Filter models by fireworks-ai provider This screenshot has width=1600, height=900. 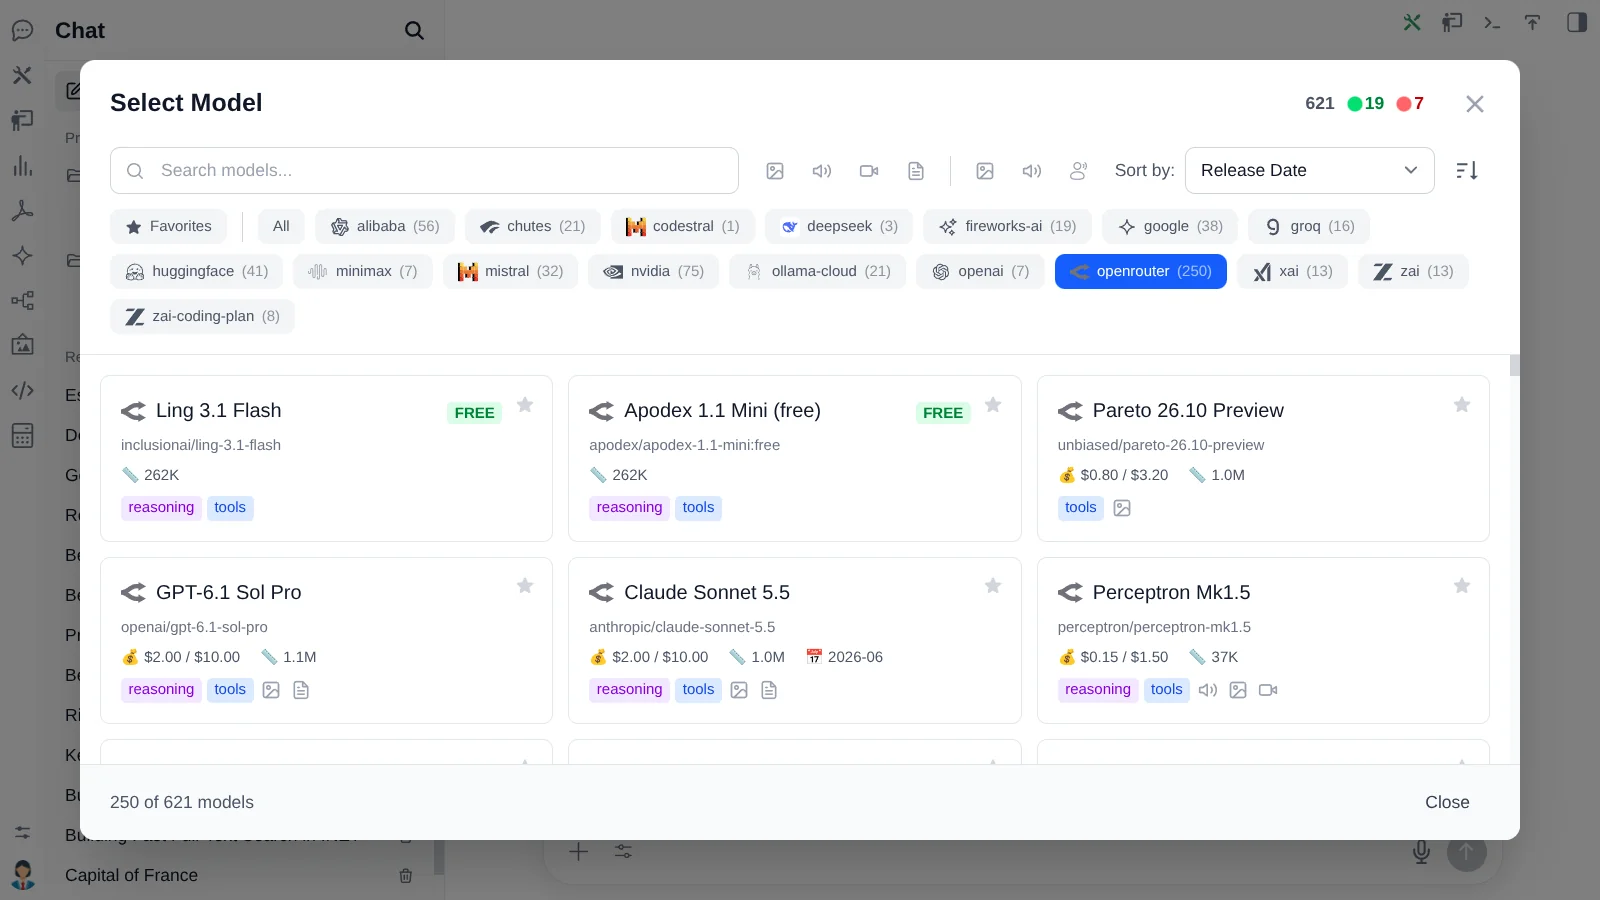tap(1008, 226)
